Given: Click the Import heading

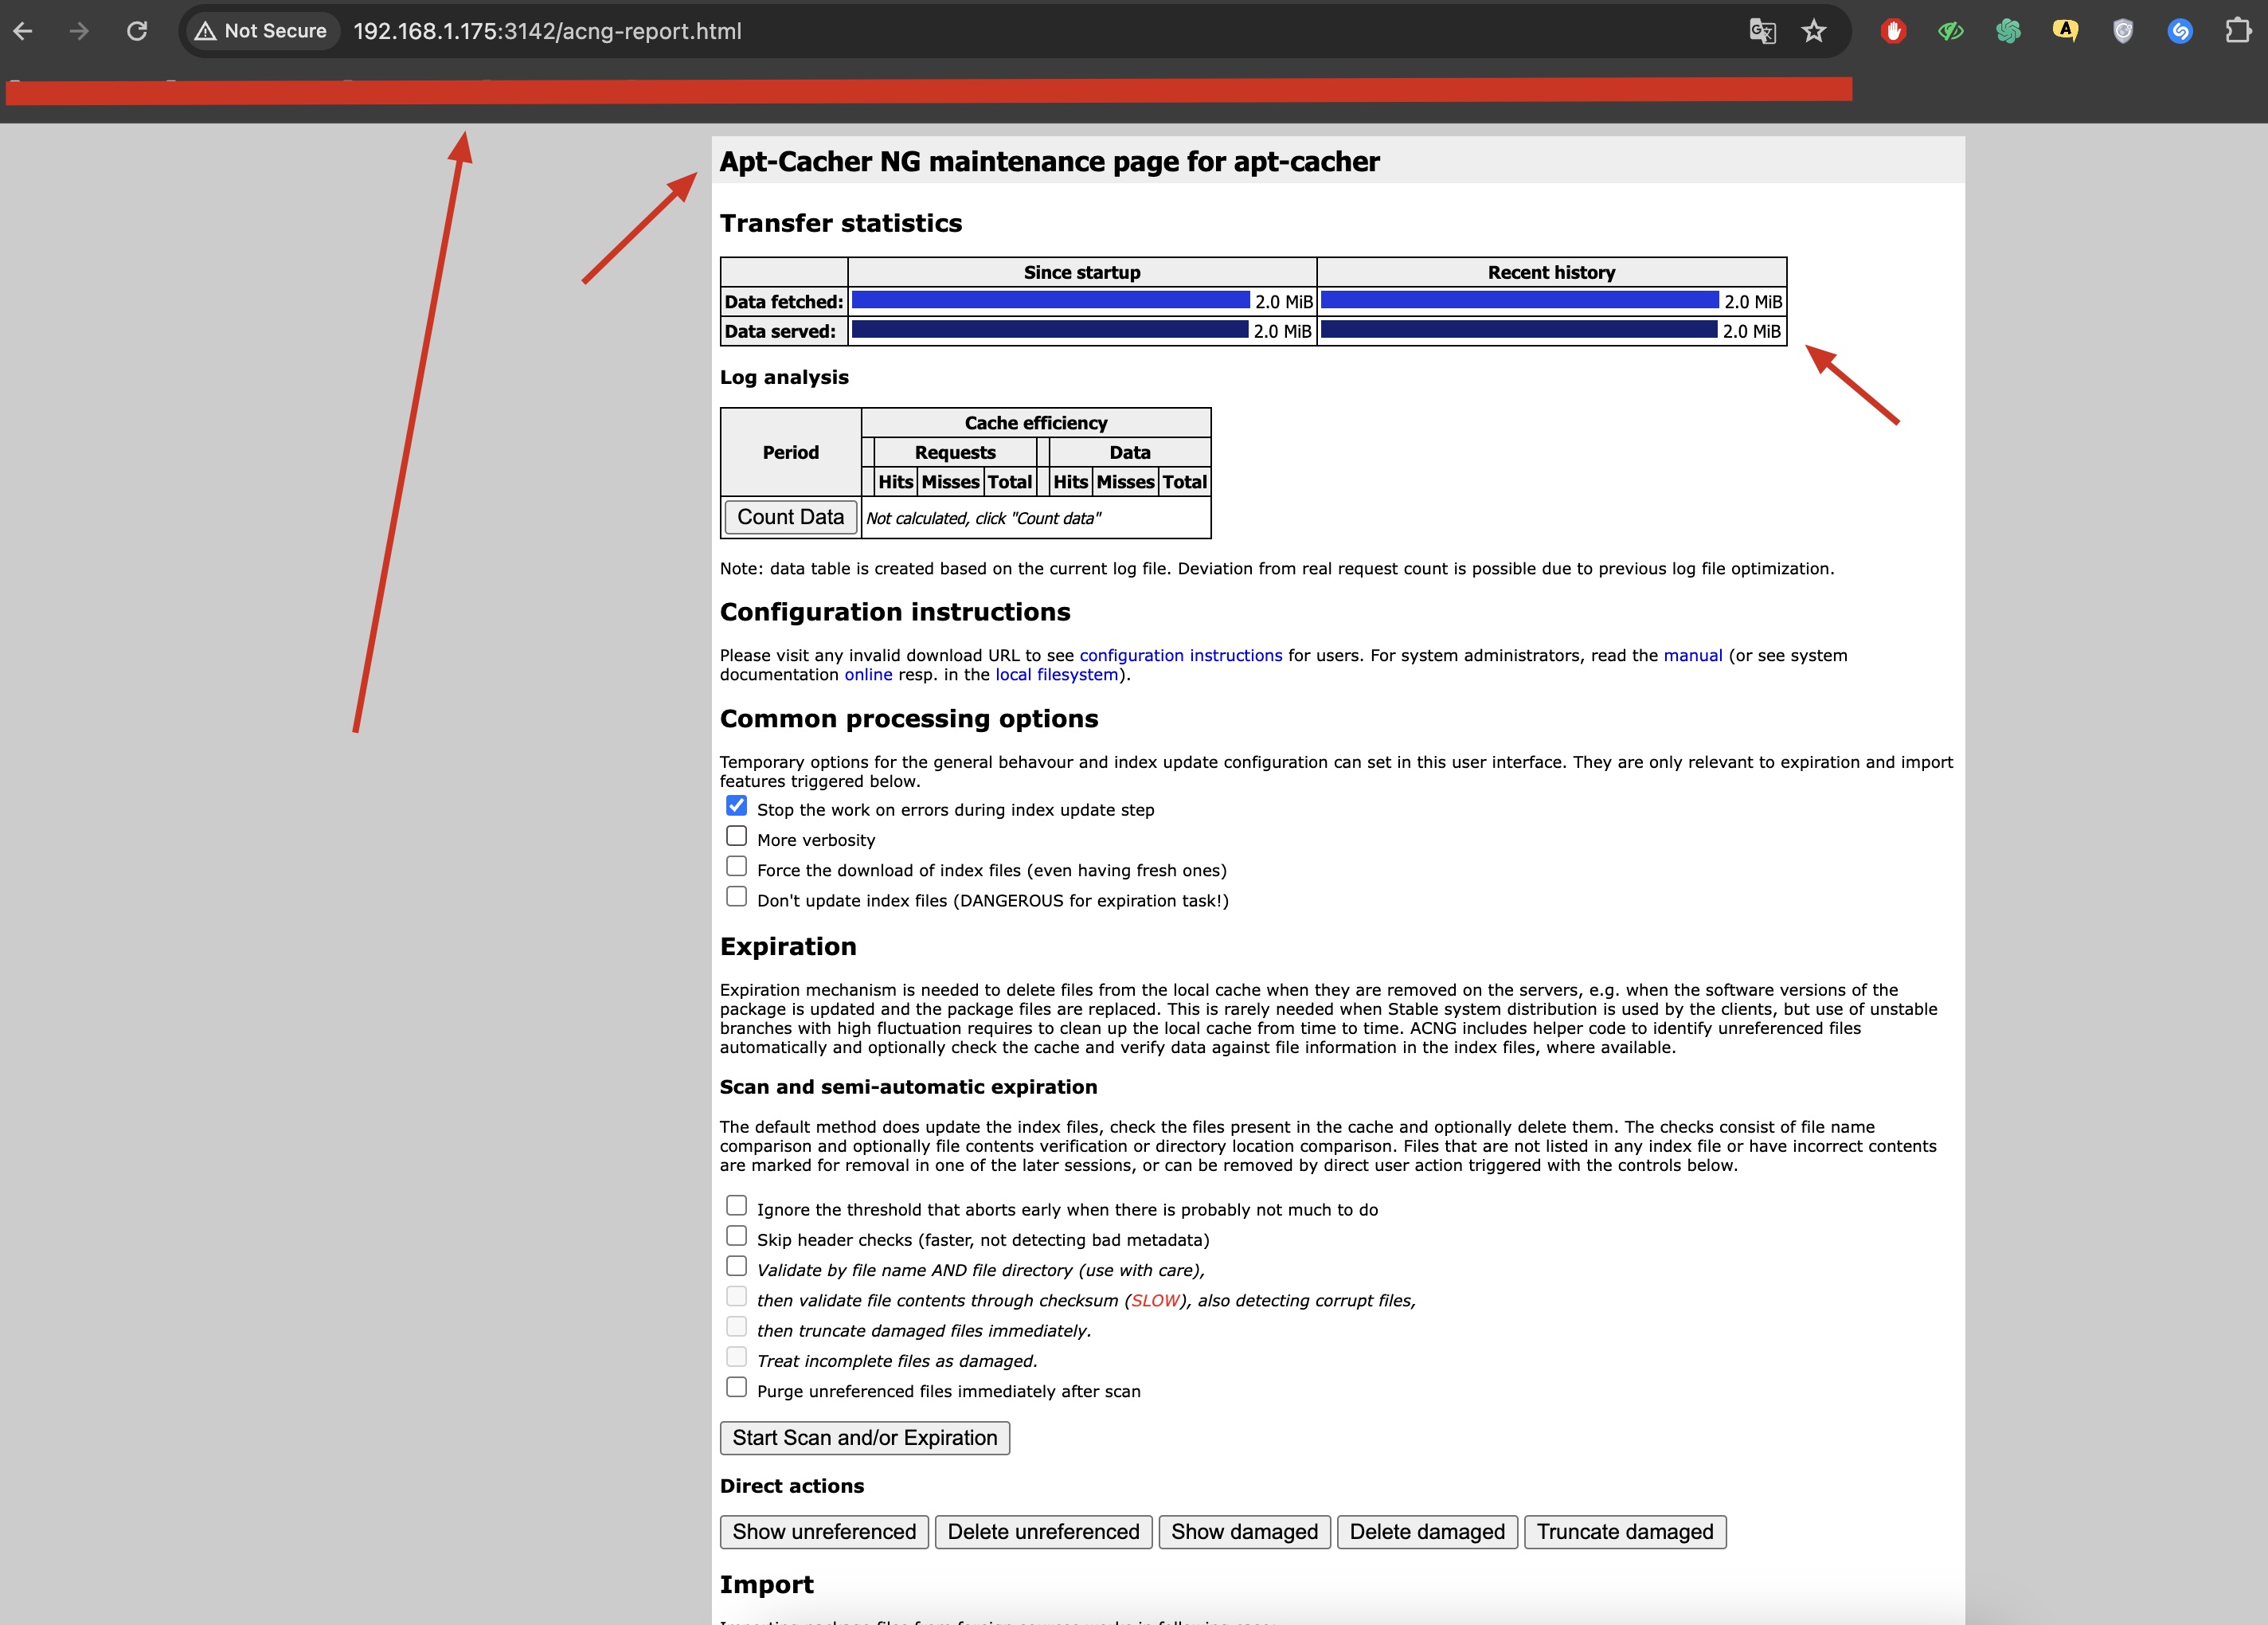Looking at the screenshot, I should (x=767, y=1585).
